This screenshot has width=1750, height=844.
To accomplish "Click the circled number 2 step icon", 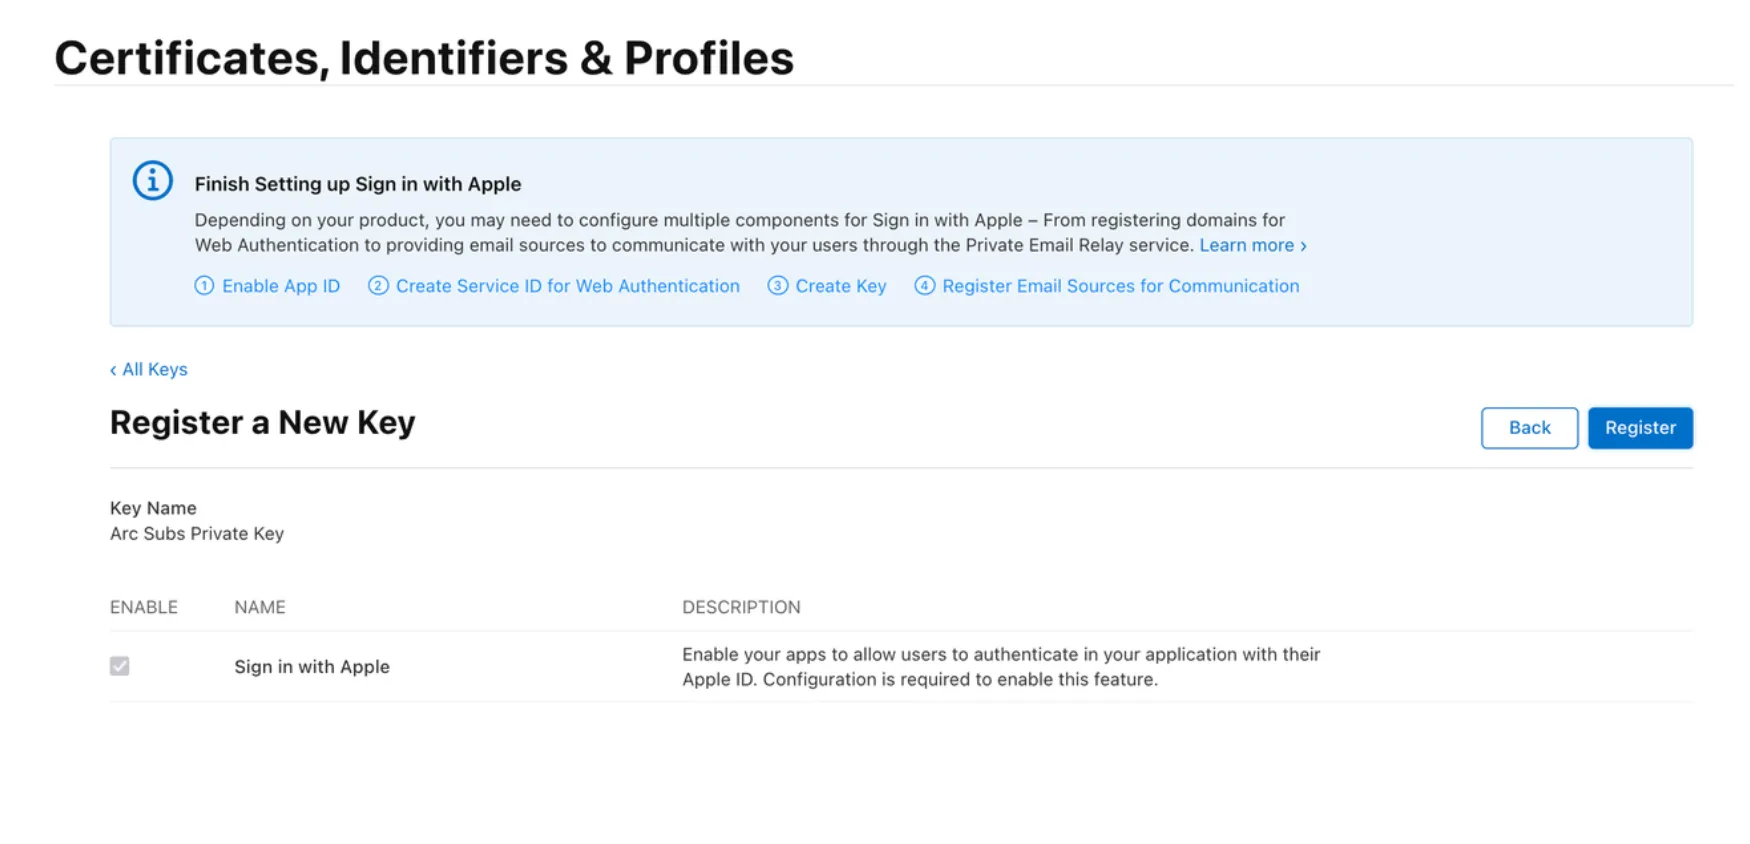I will pos(378,286).
